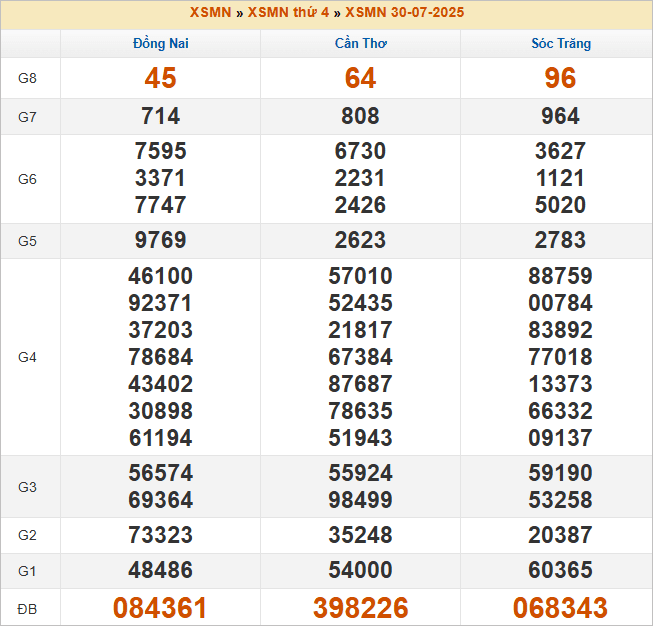
Task: Click G2 number 35248
Action: click(x=361, y=535)
